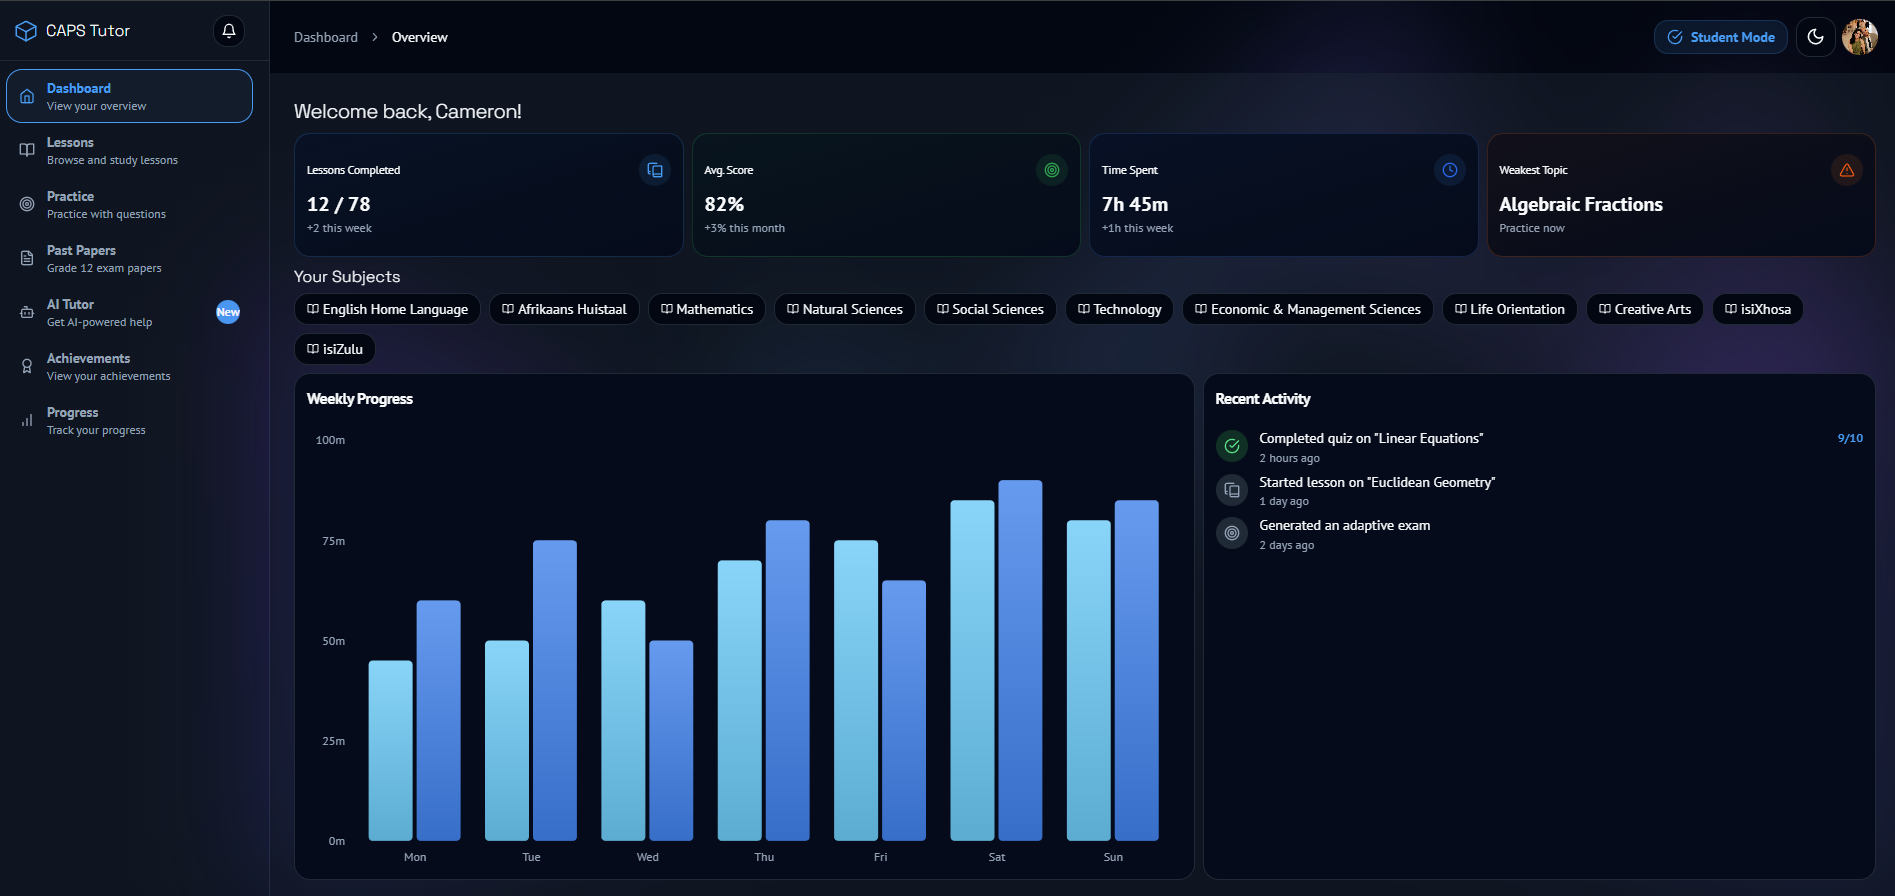Open the user profile avatar
Viewport: 1895px width, 896px height.
pos(1859,37)
